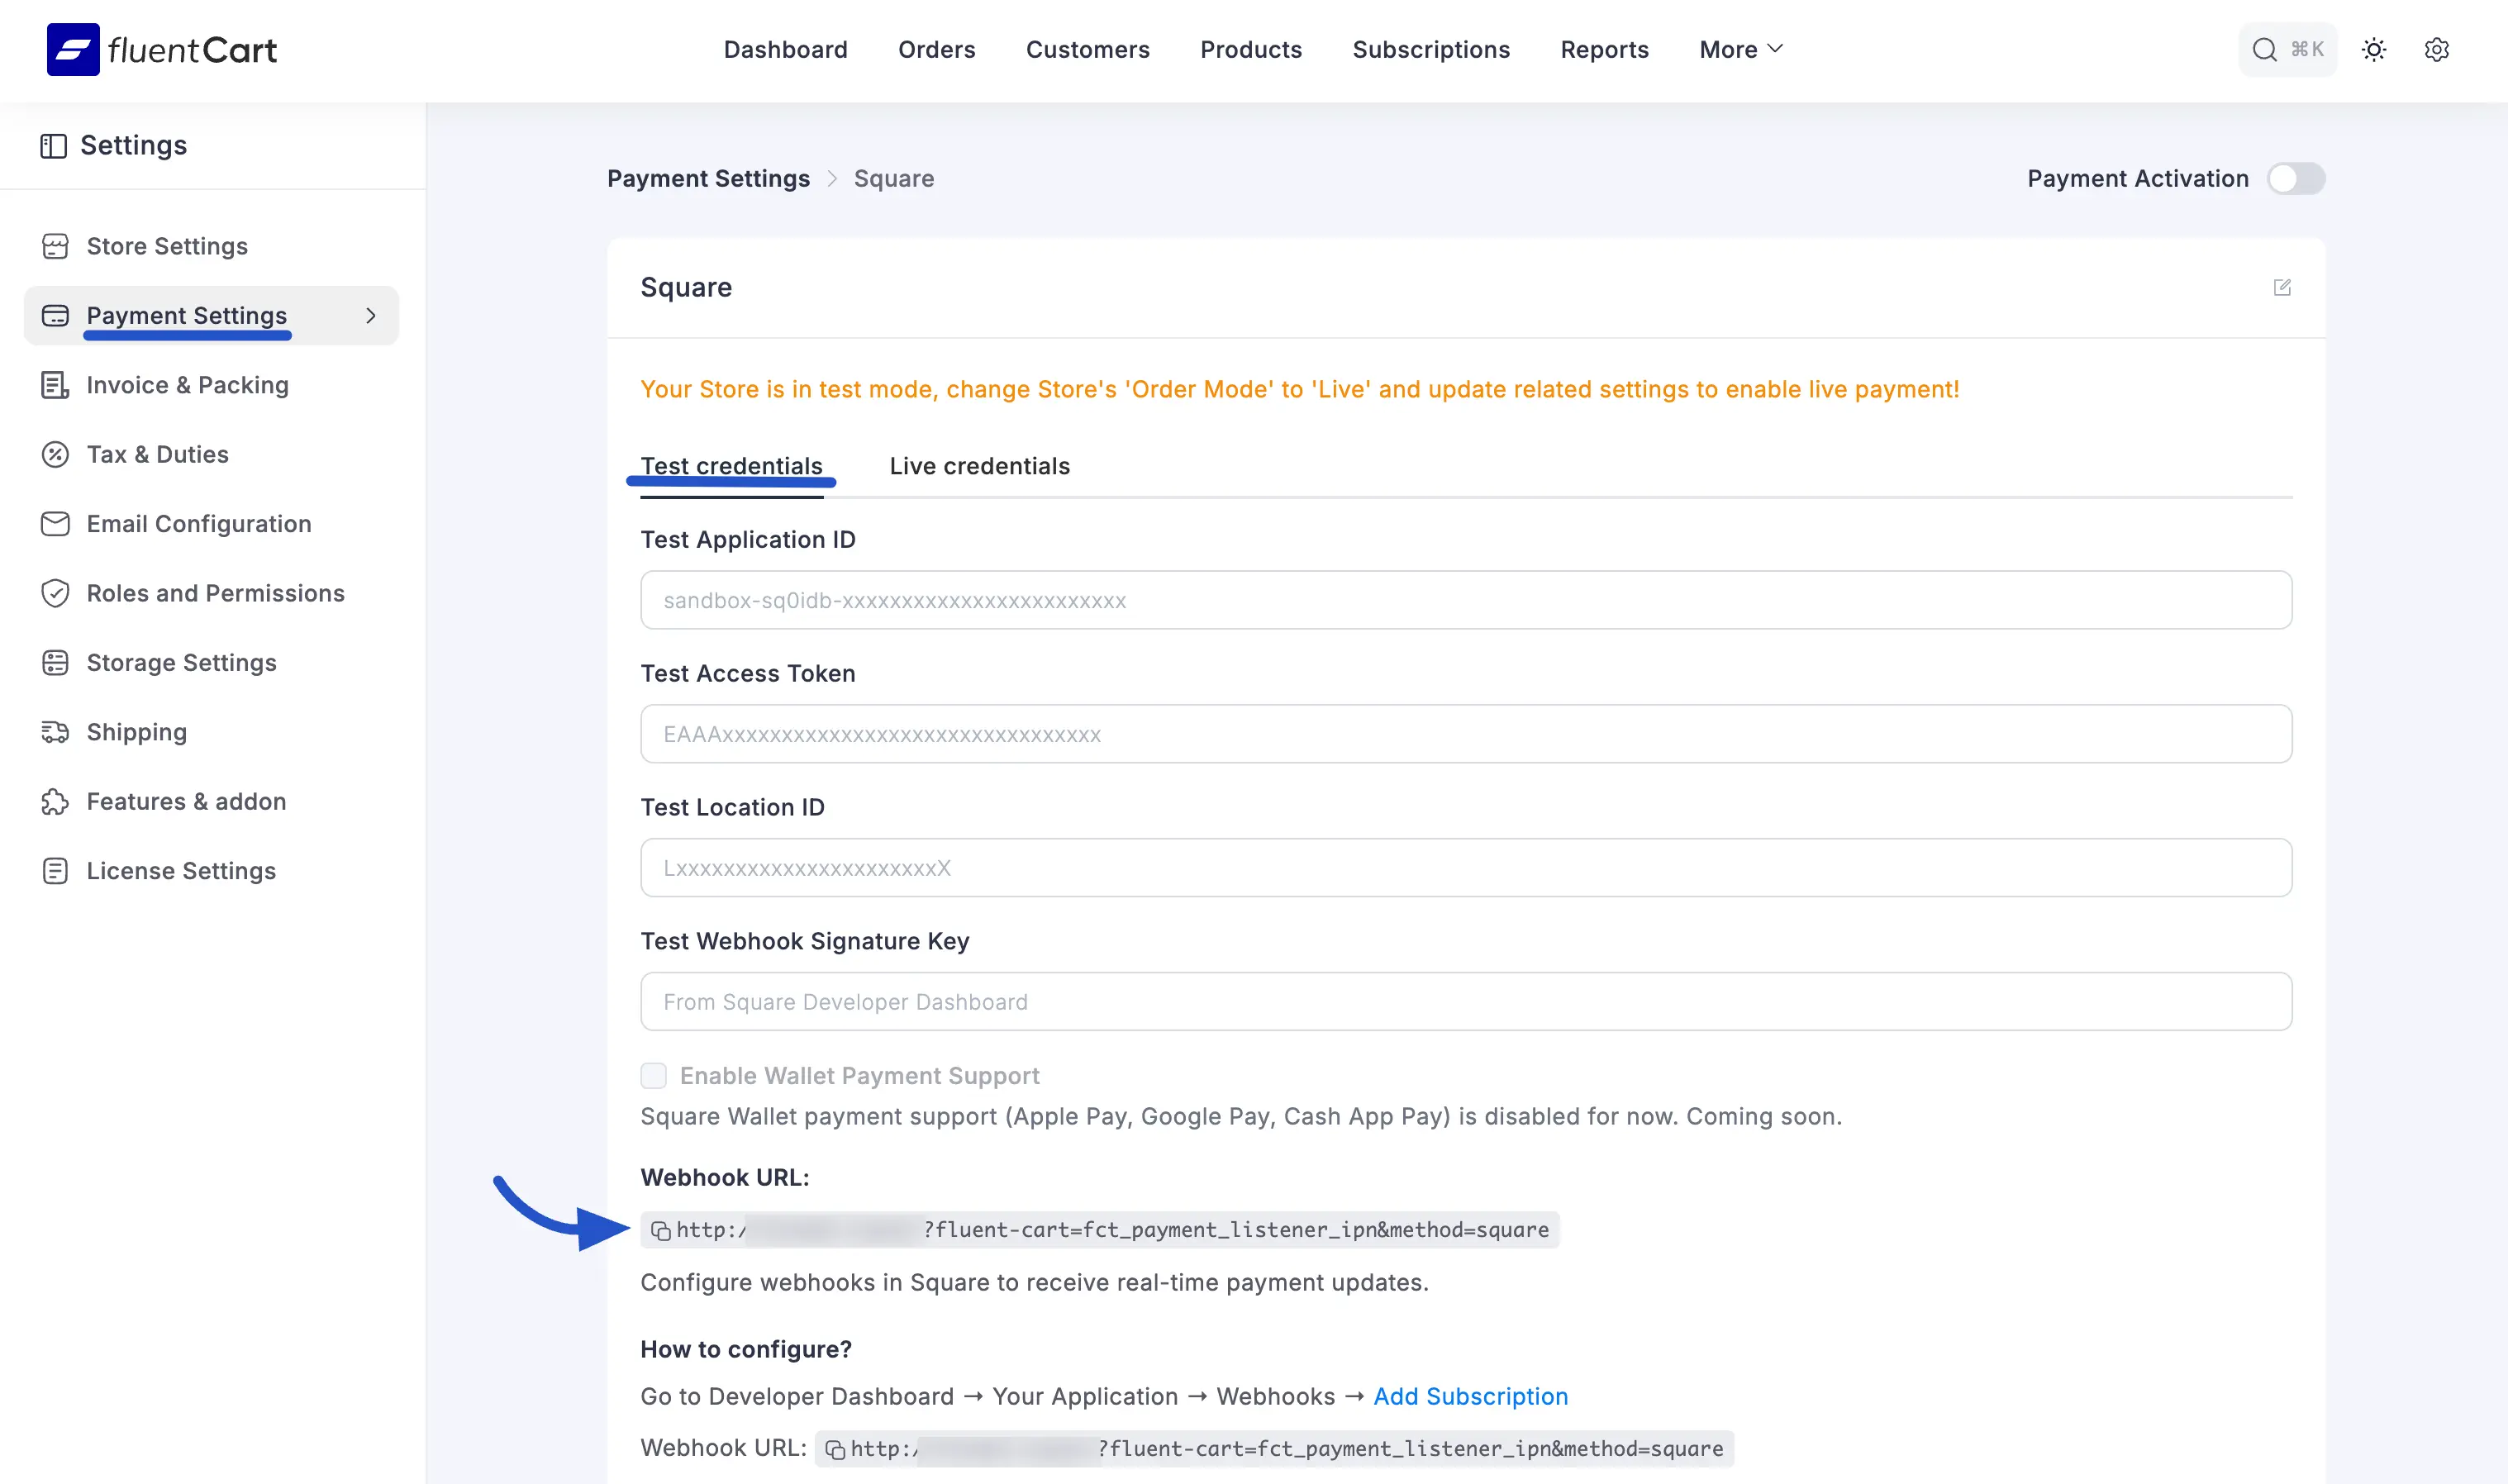Click the Square breadcrumb text
Image resolution: width=2508 pixels, height=1484 pixels.
point(894,178)
